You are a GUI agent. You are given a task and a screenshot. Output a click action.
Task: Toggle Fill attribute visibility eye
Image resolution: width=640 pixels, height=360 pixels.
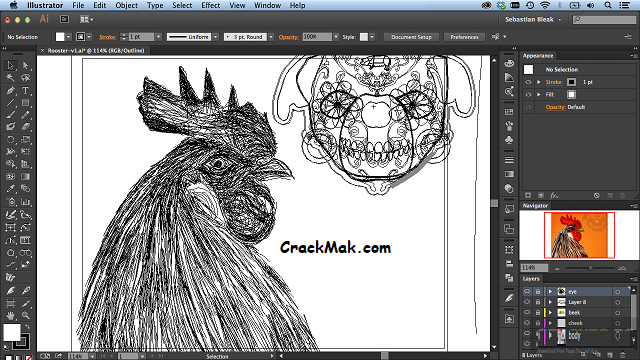click(529, 94)
